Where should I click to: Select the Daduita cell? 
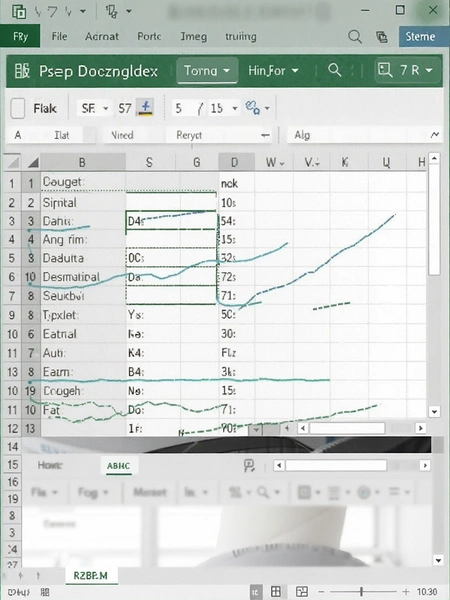coord(83,258)
